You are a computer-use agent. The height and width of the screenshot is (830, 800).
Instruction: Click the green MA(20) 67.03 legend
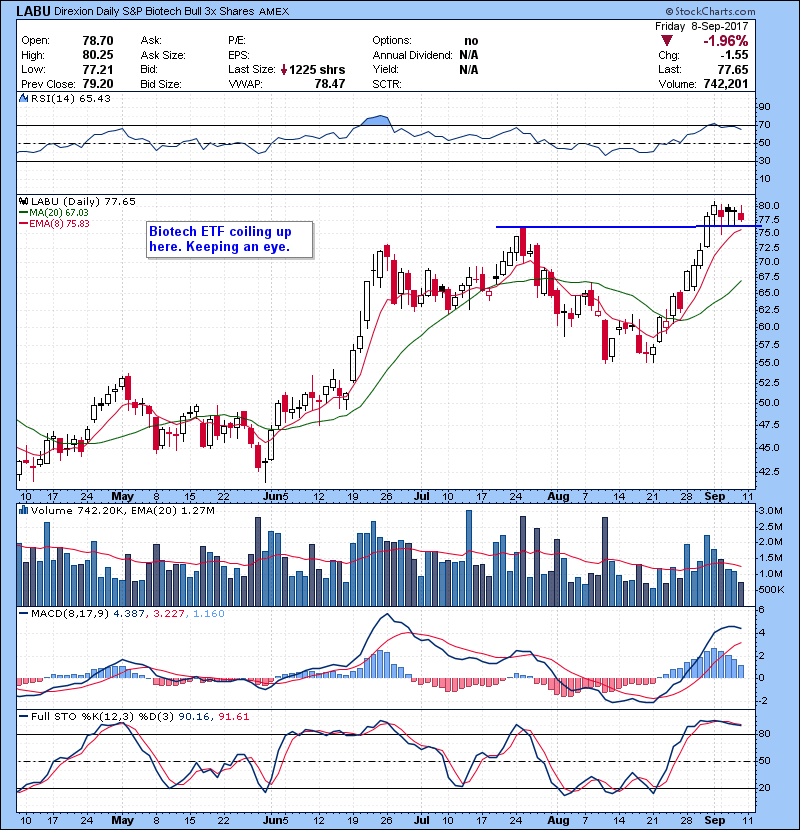coord(54,212)
